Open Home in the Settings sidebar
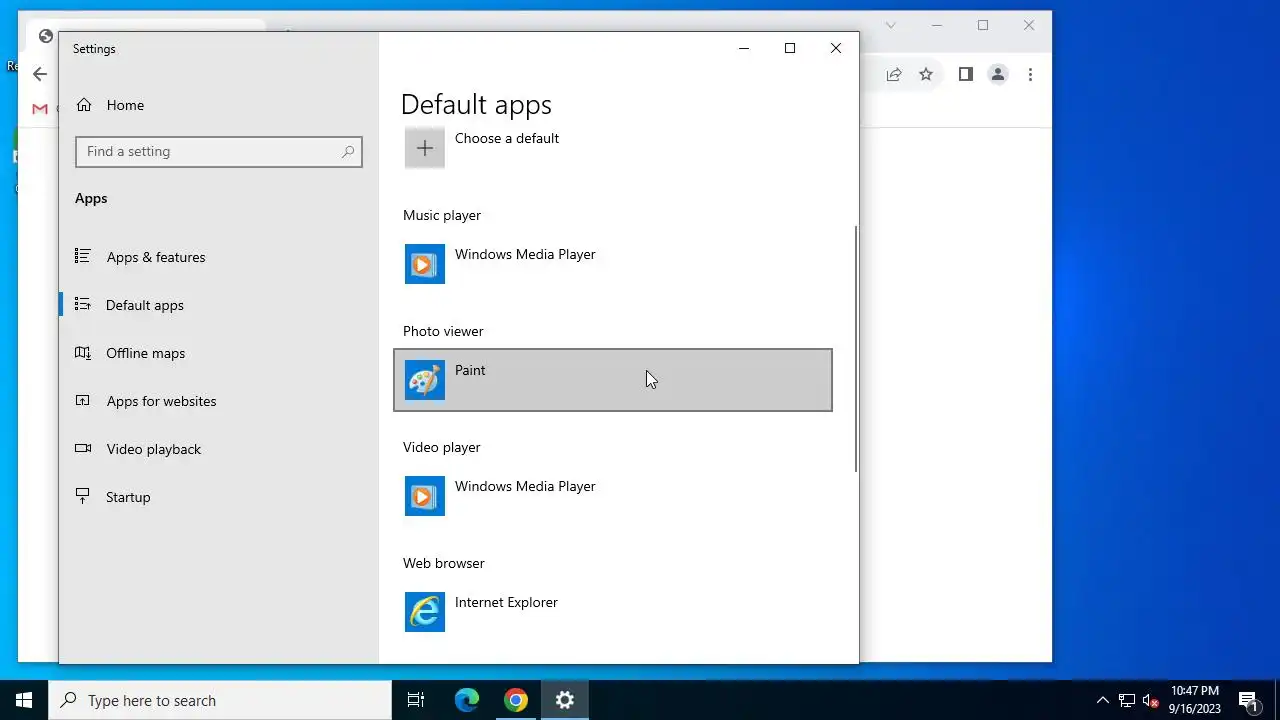This screenshot has height=720, width=1280. point(110,105)
